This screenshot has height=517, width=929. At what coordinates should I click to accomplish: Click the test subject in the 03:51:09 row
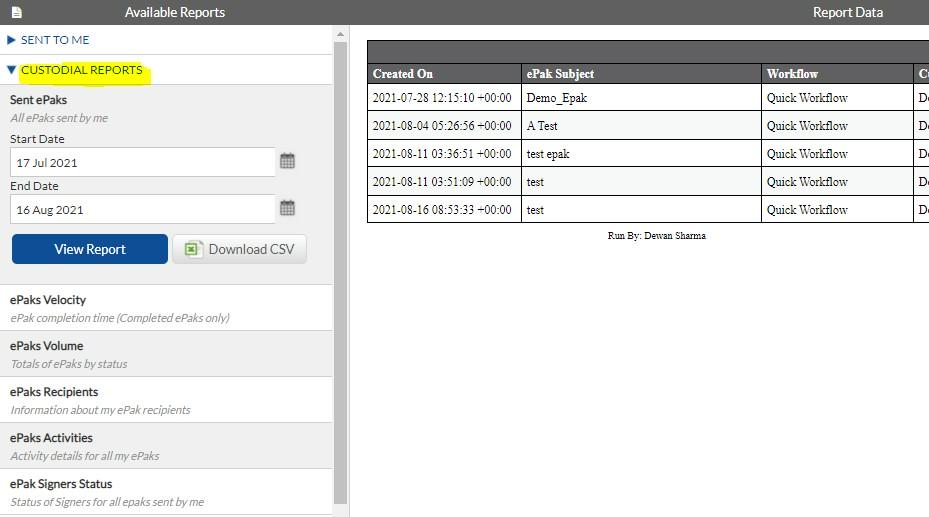tap(641, 181)
